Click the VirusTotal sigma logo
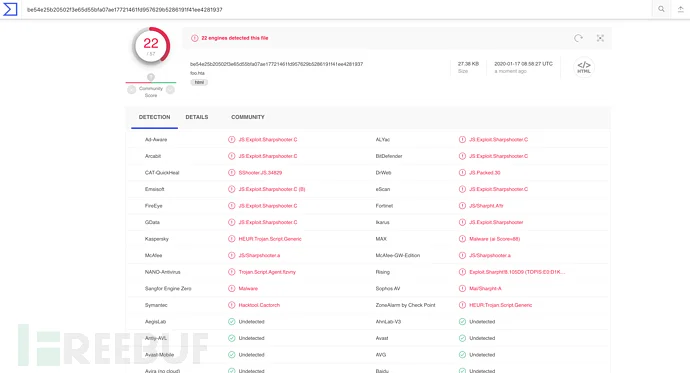The image size is (690, 373). [x=10, y=9]
